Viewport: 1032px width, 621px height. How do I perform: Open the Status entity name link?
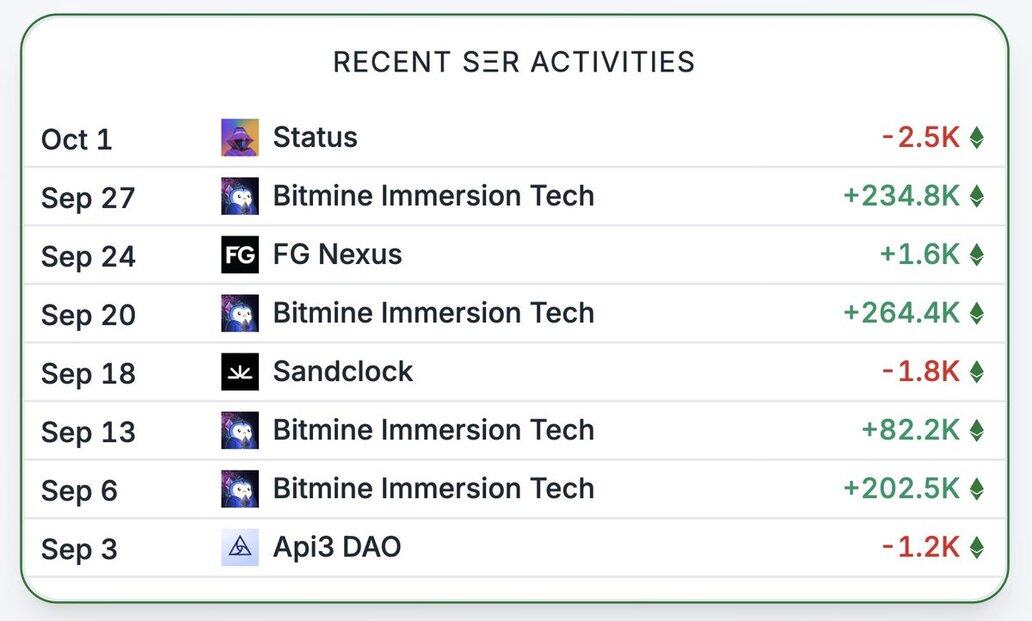[x=315, y=138]
